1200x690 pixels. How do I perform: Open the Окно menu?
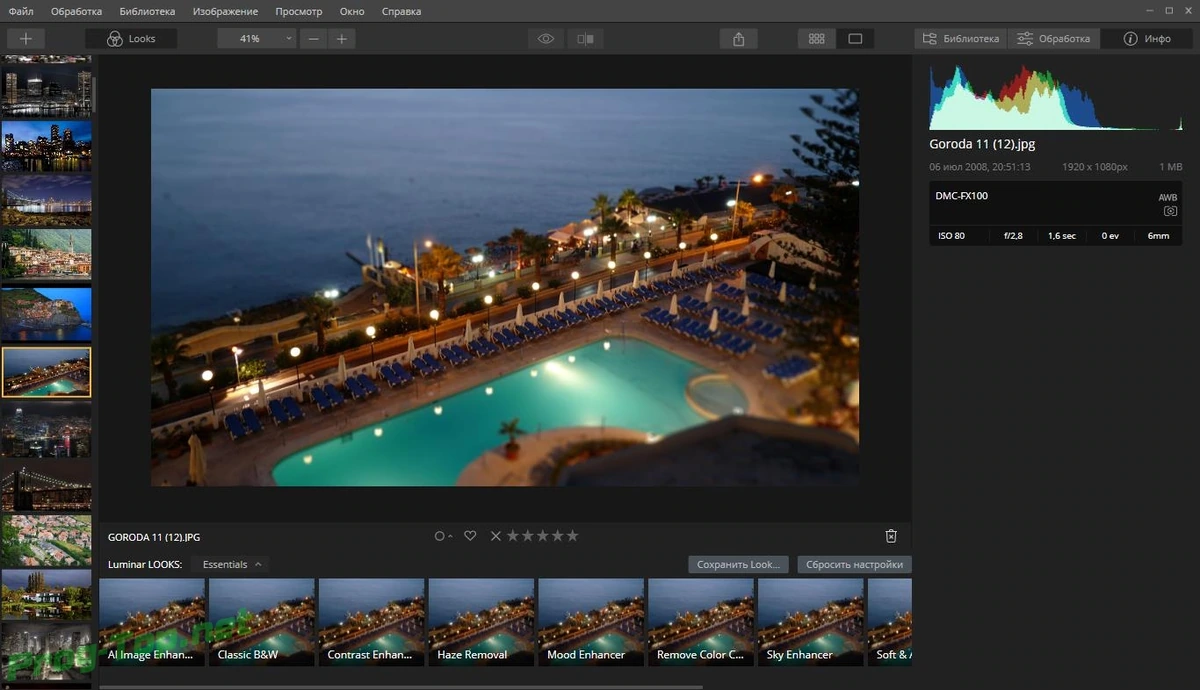(x=352, y=12)
